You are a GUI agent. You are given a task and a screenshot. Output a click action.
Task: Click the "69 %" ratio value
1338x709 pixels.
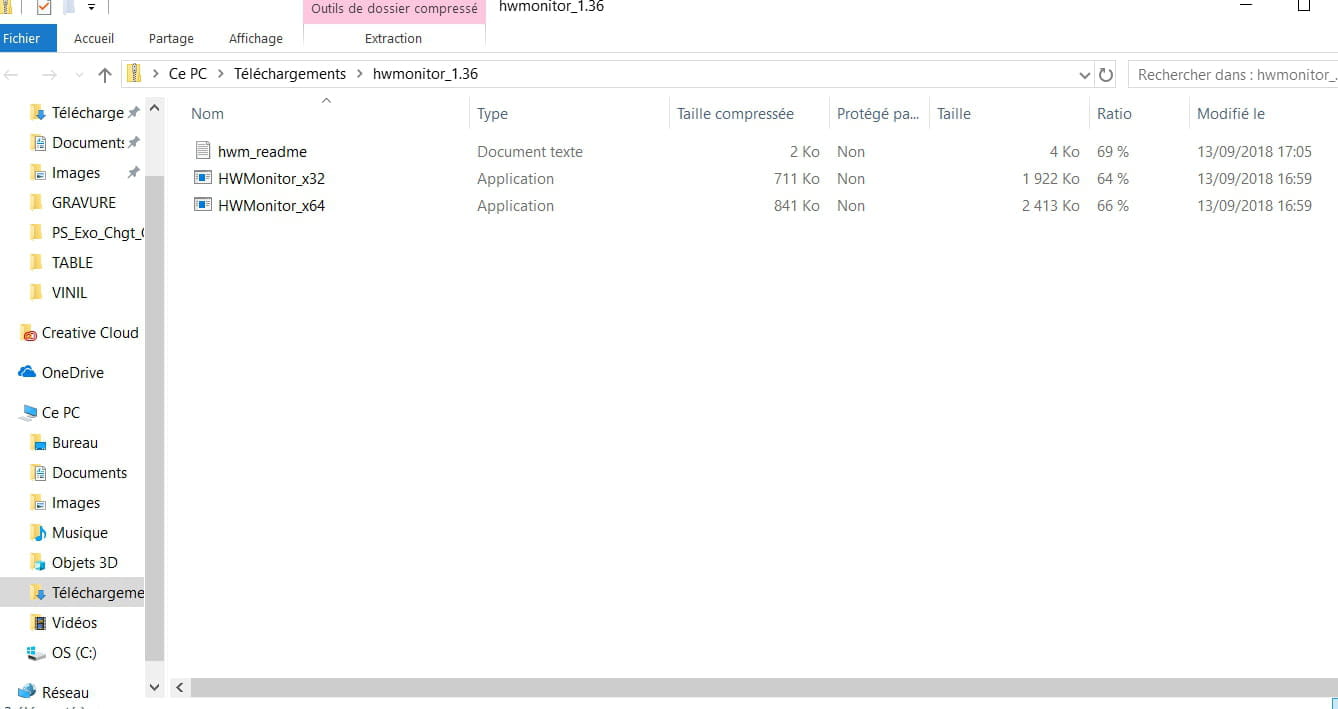pos(1113,152)
